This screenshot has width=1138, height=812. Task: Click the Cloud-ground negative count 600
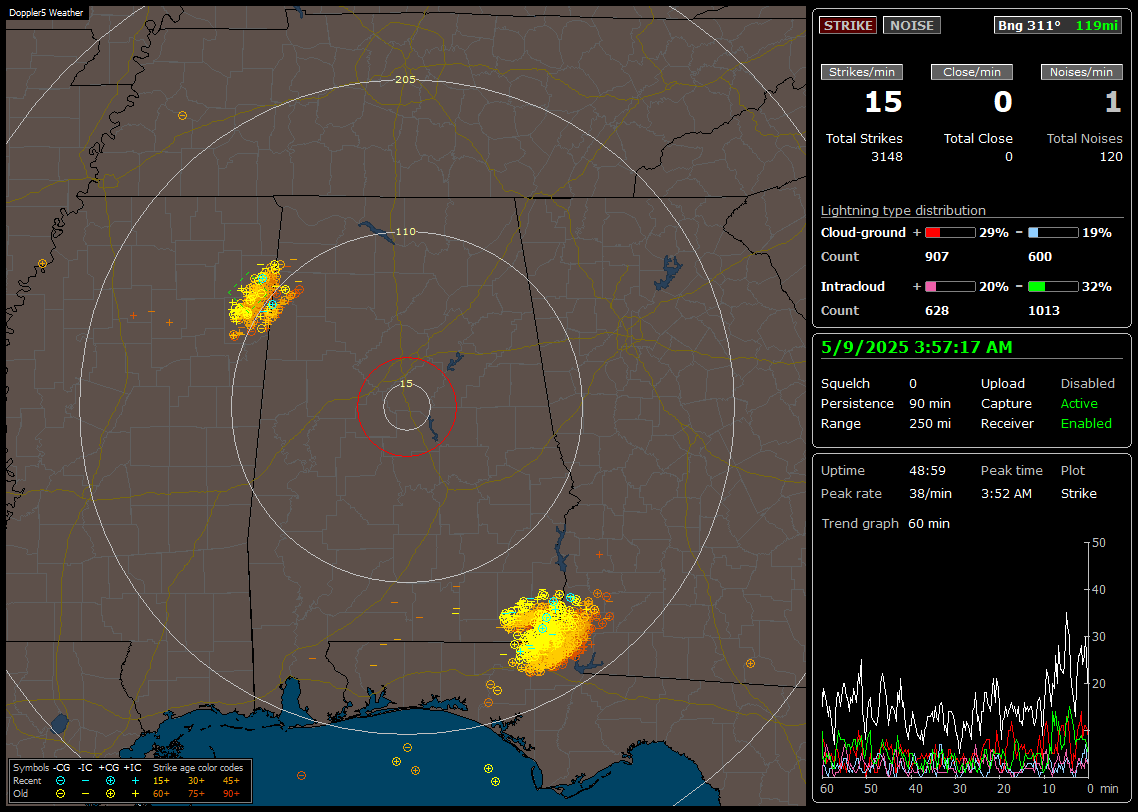coord(1040,257)
